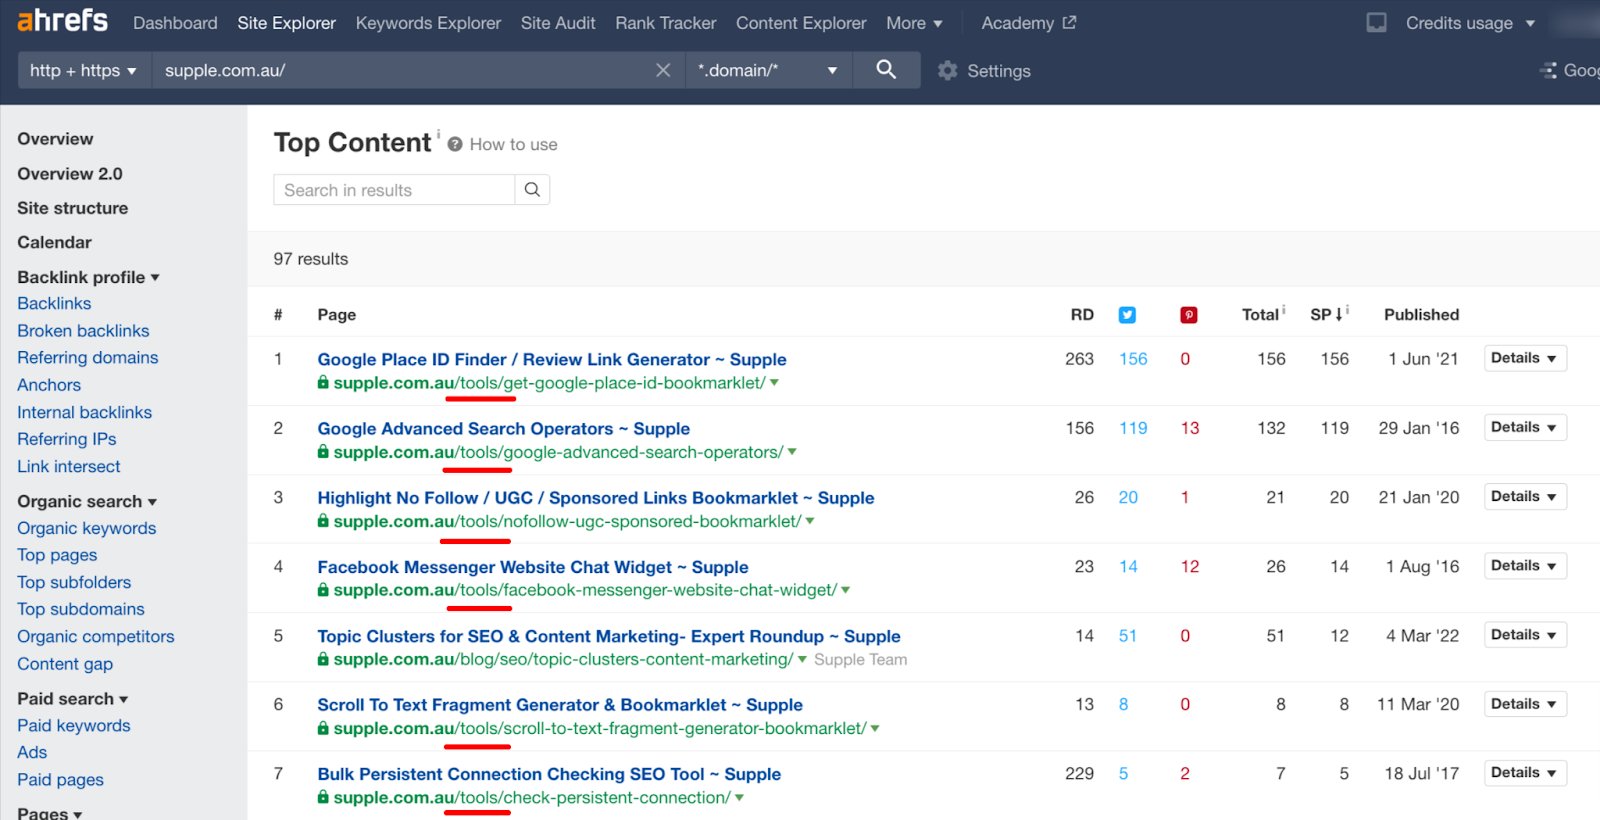This screenshot has width=1600, height=820.
Task: Open Bulk Persistent Connection Checking SEO Tool link
Action: [549, 774]
